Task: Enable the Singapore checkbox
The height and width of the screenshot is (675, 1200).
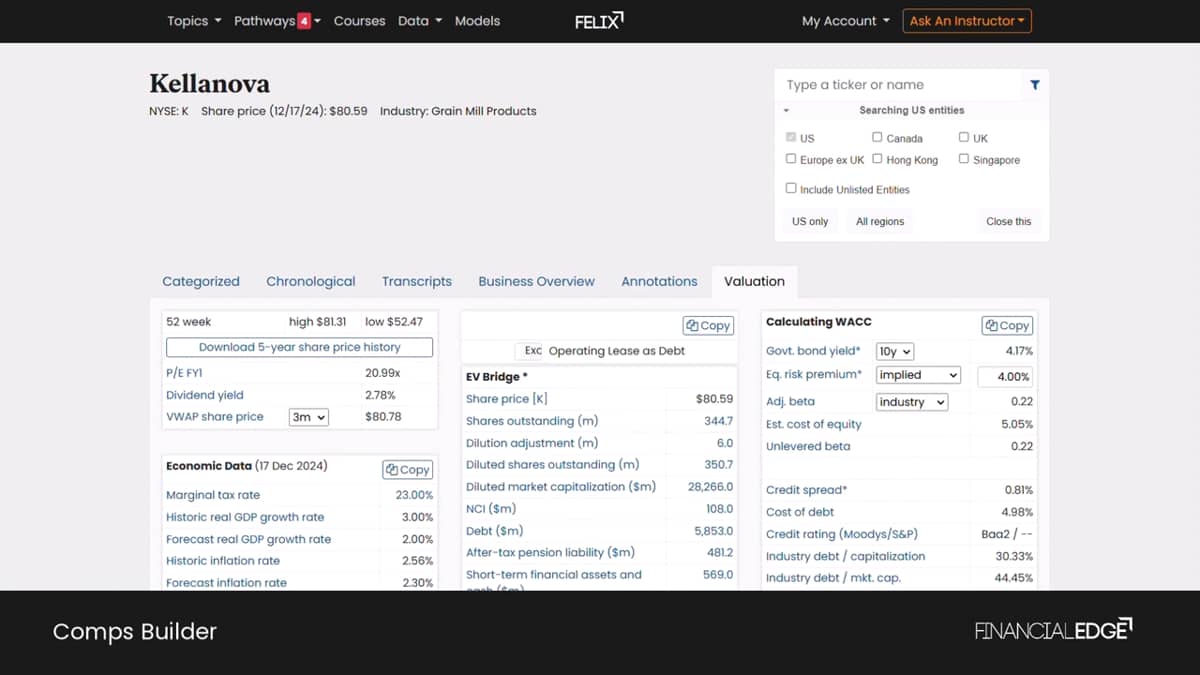Action: [x=964, y=159]
